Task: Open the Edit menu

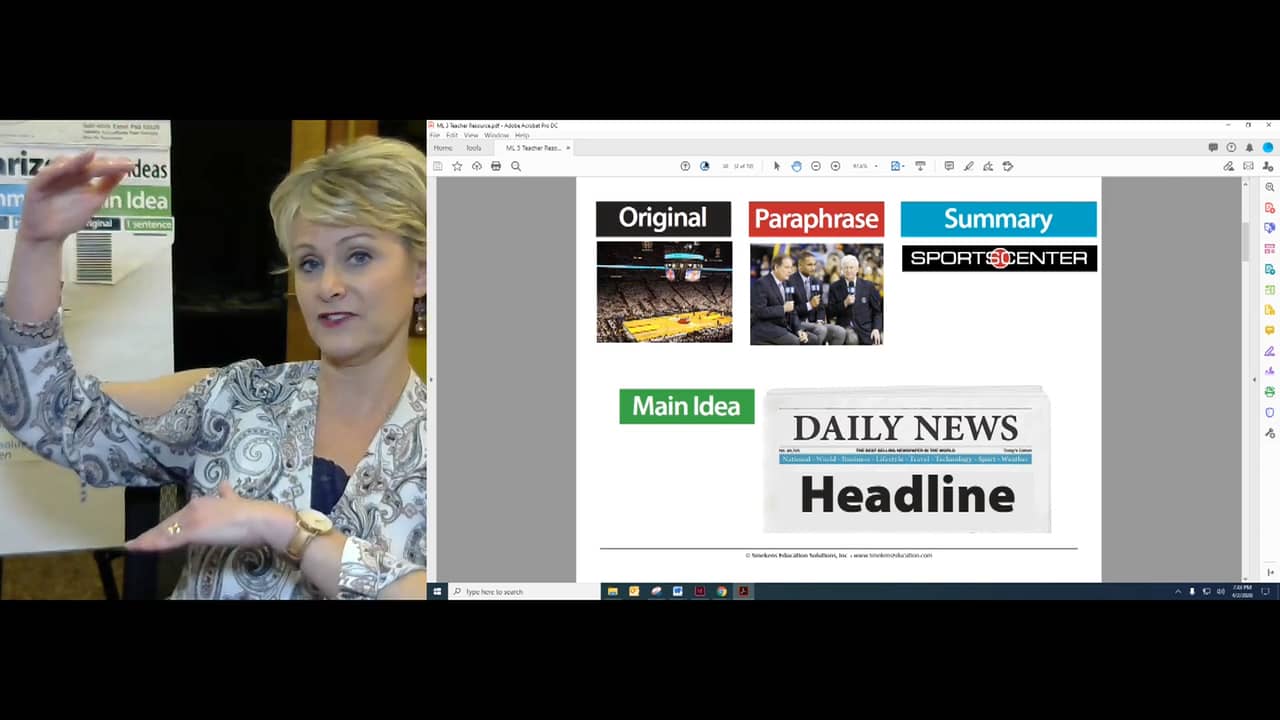Action: pos(452,135)
